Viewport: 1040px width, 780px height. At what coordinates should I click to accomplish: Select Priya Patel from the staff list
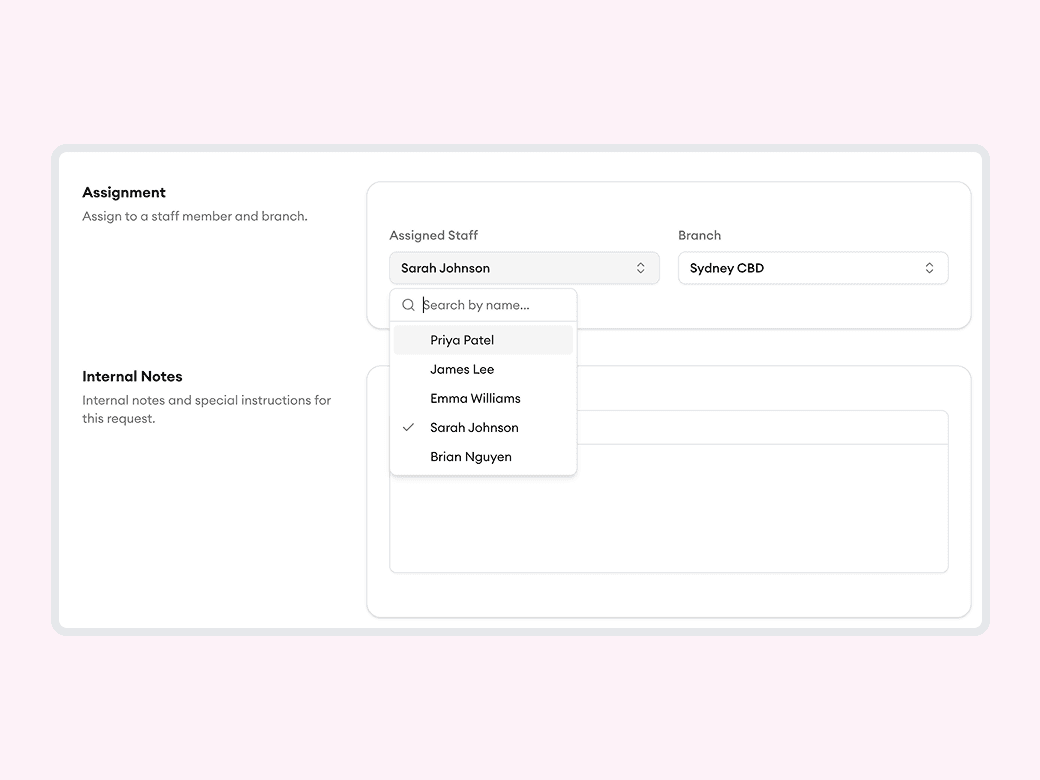(462, 340)
